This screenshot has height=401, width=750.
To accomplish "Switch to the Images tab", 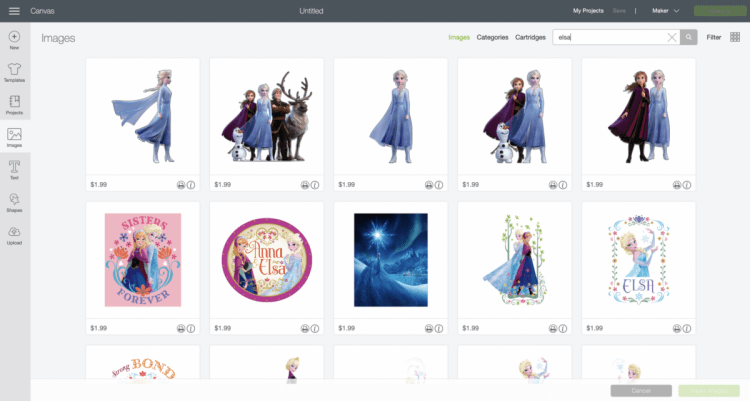I will tap(459, 37).
